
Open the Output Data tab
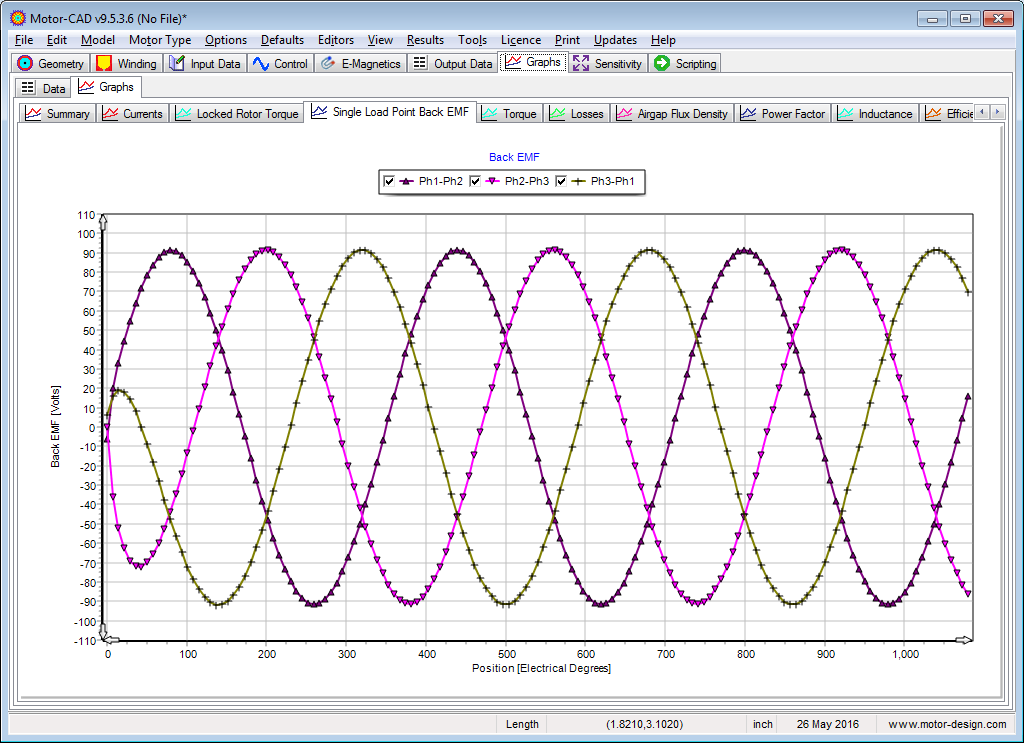[x=453, y=63]
